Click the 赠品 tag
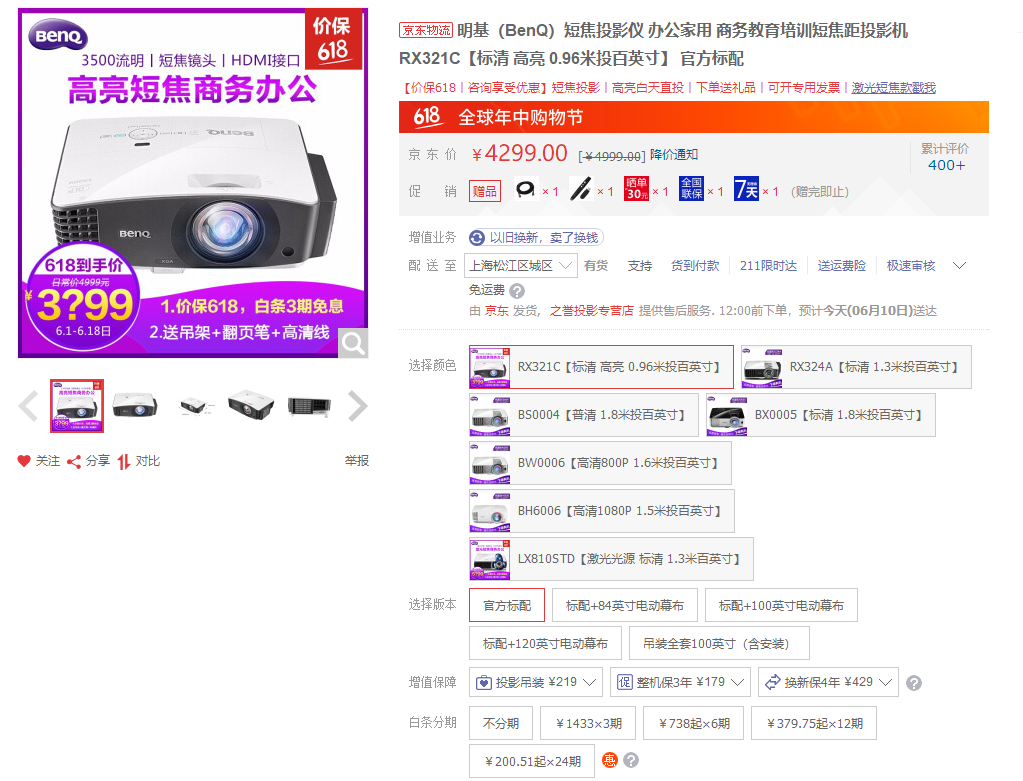The height and width of the screenshot is (781, 1023). 485,191
